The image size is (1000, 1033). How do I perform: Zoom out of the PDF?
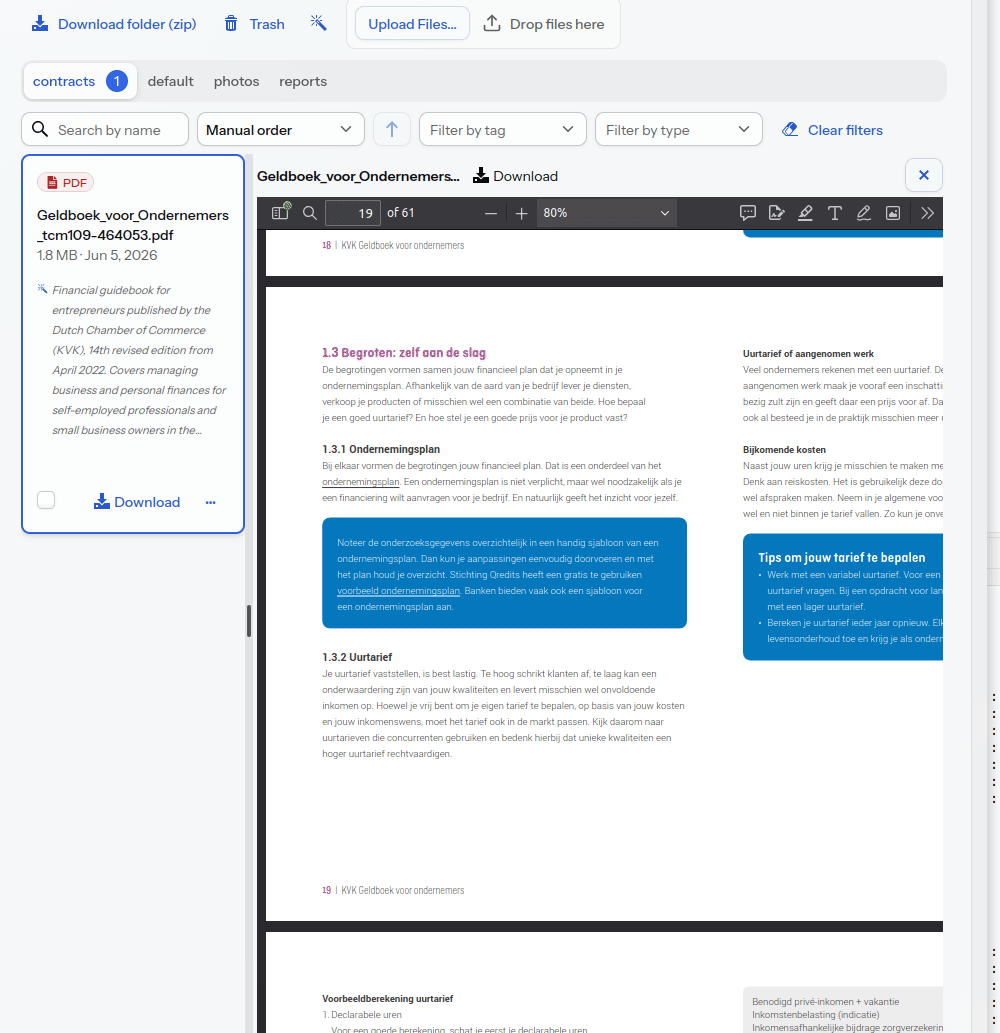tap(491, 213)
